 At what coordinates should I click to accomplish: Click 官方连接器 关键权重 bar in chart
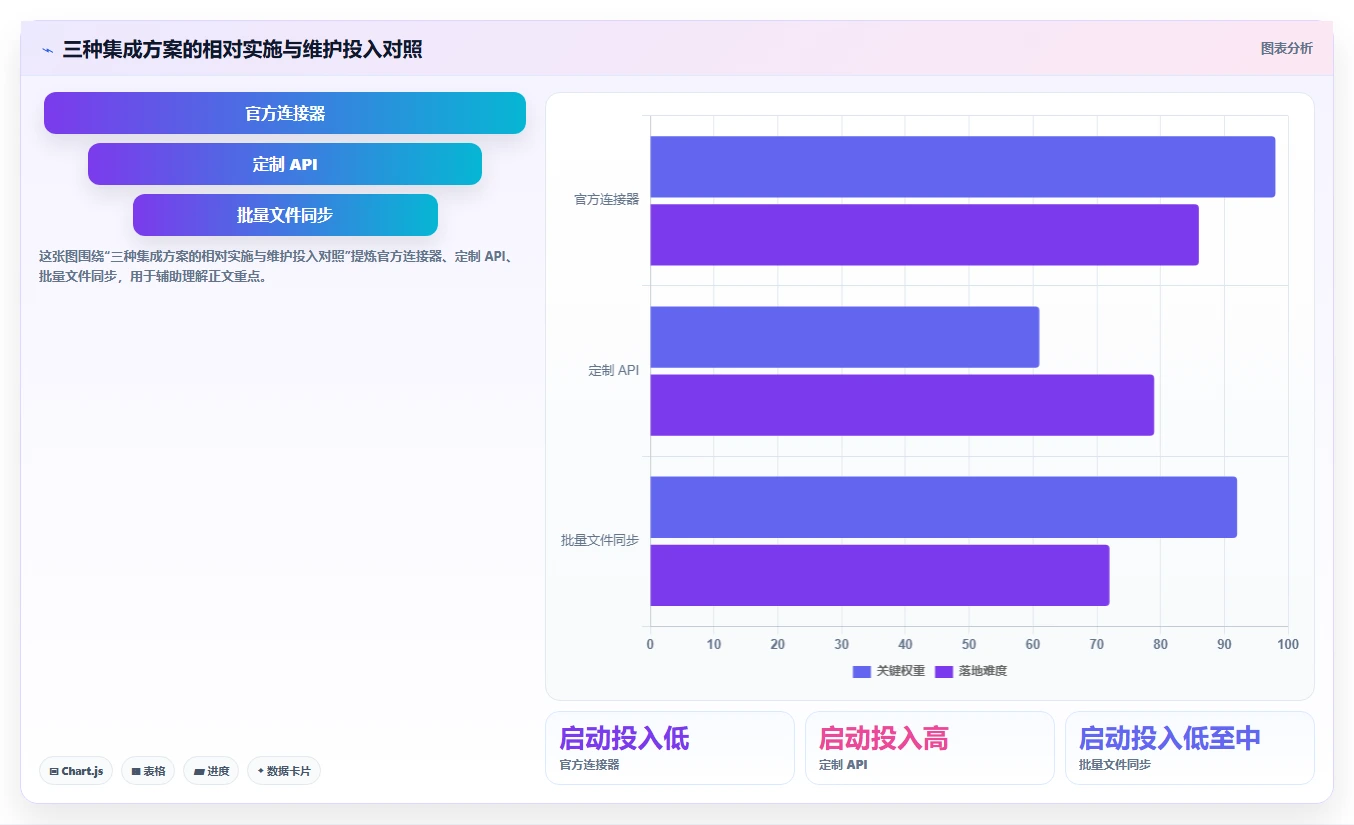point(963,167)
